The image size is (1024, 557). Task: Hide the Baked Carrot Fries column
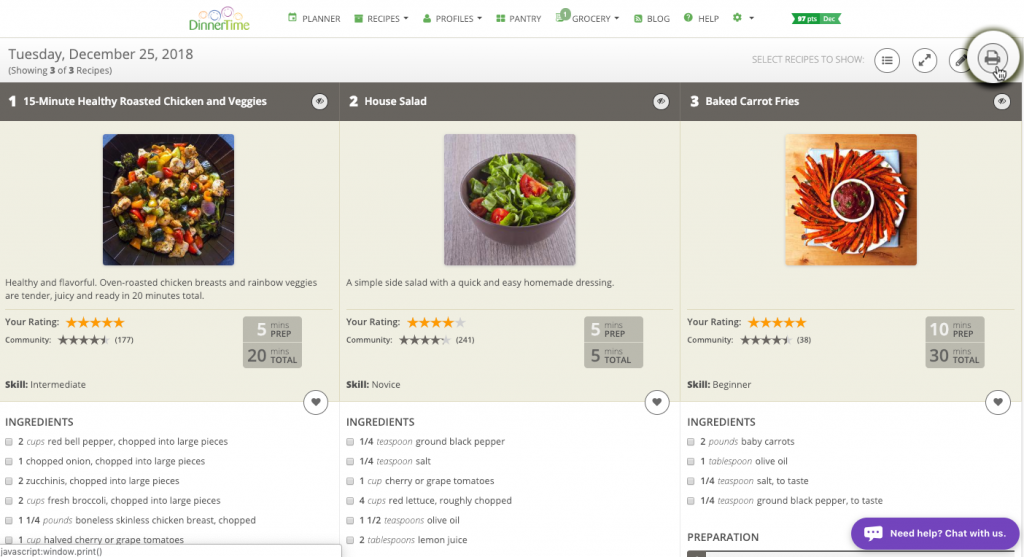(x=1002, y=101)
